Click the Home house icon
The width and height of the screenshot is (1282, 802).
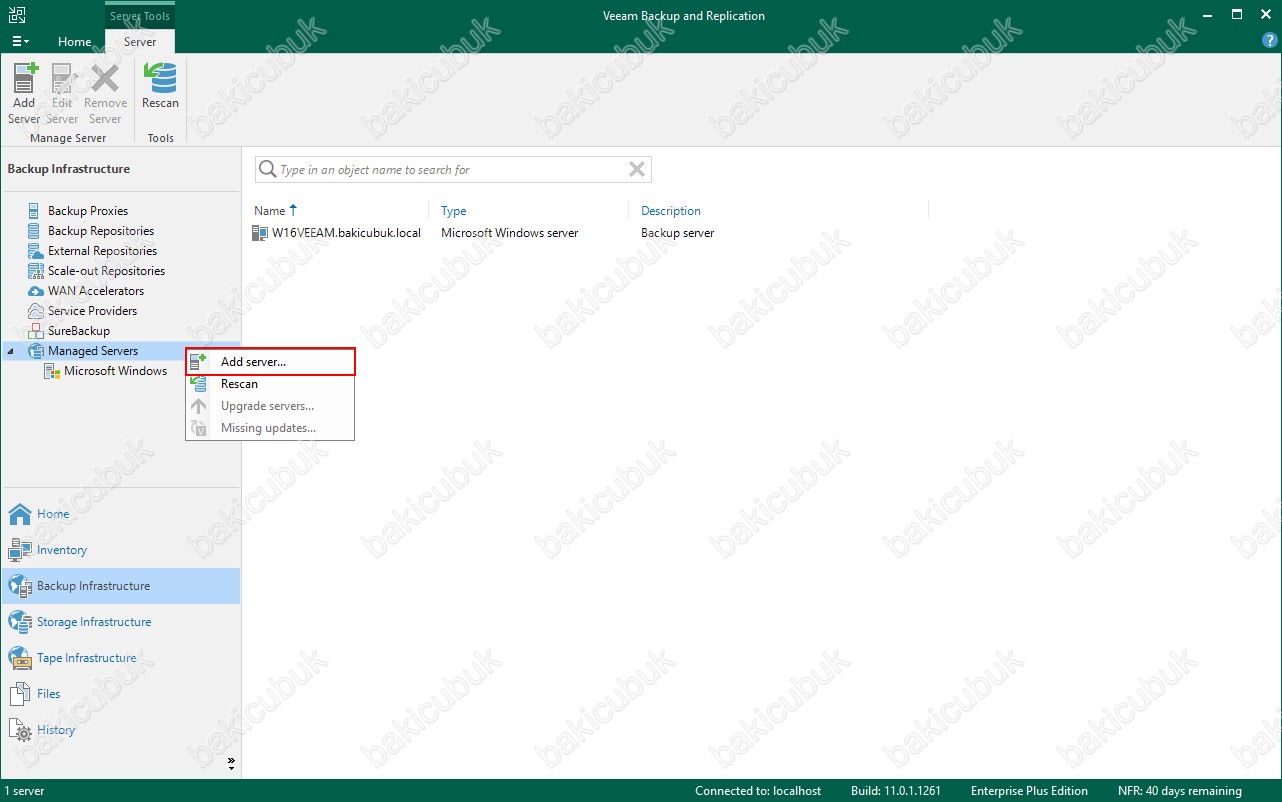[x=20, y=514]
